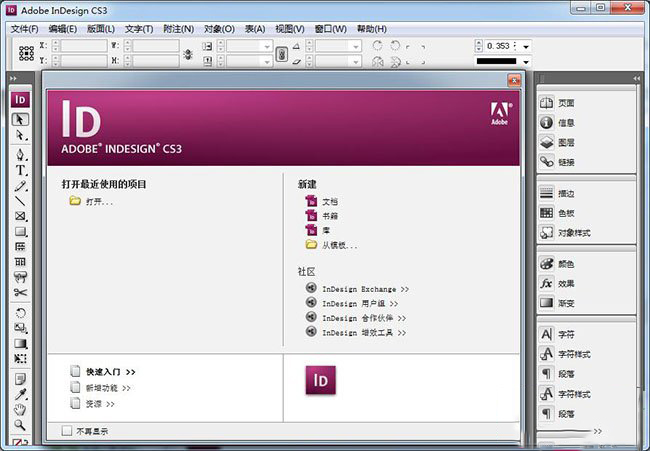Open the scale Y percentage dropdown
The image size is (650, 451).
(267, 62)
